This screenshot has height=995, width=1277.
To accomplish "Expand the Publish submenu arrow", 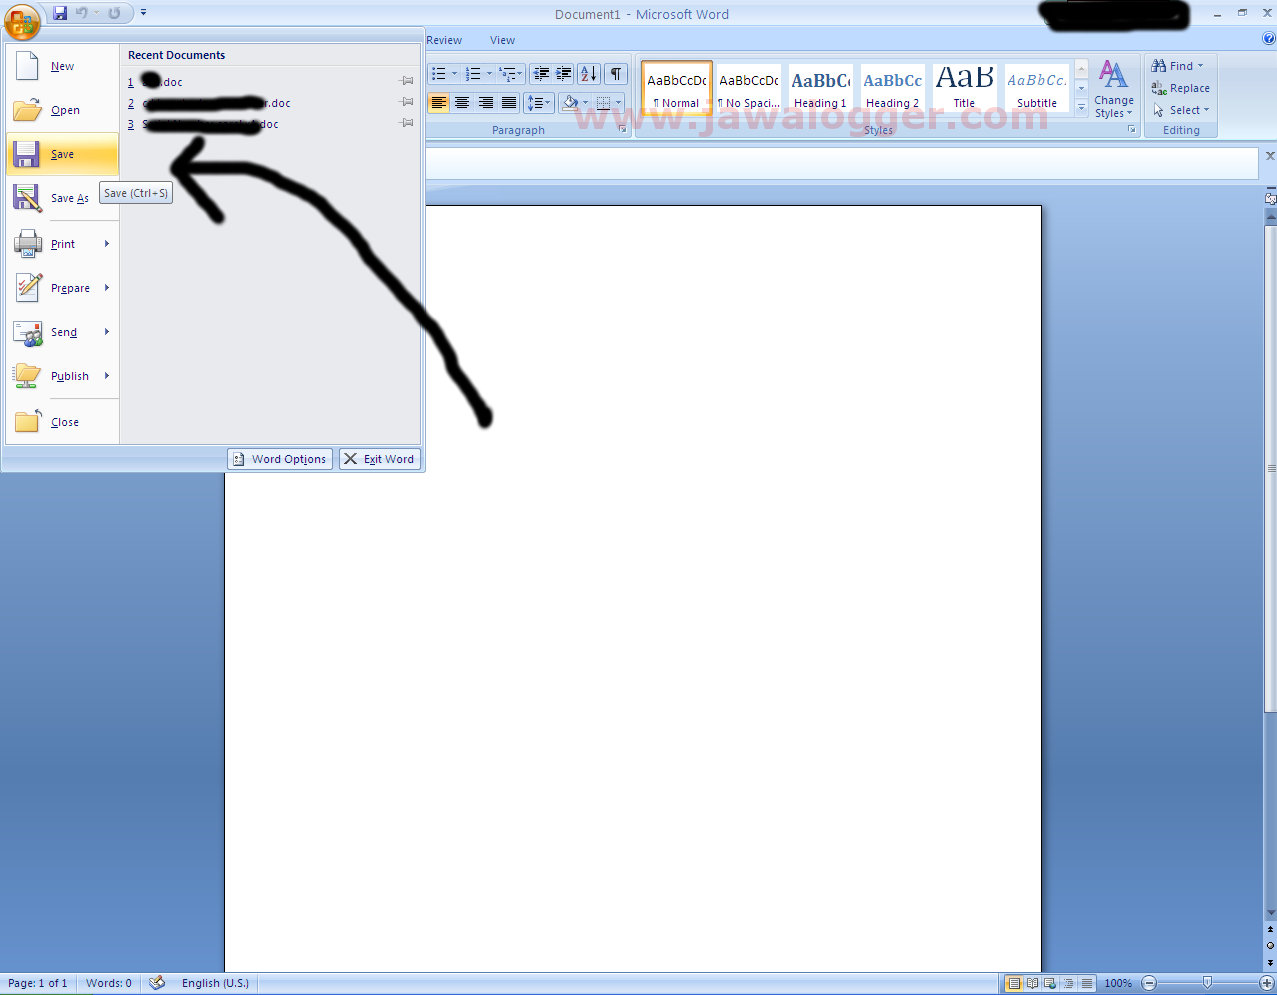I will tap(107, 376).
